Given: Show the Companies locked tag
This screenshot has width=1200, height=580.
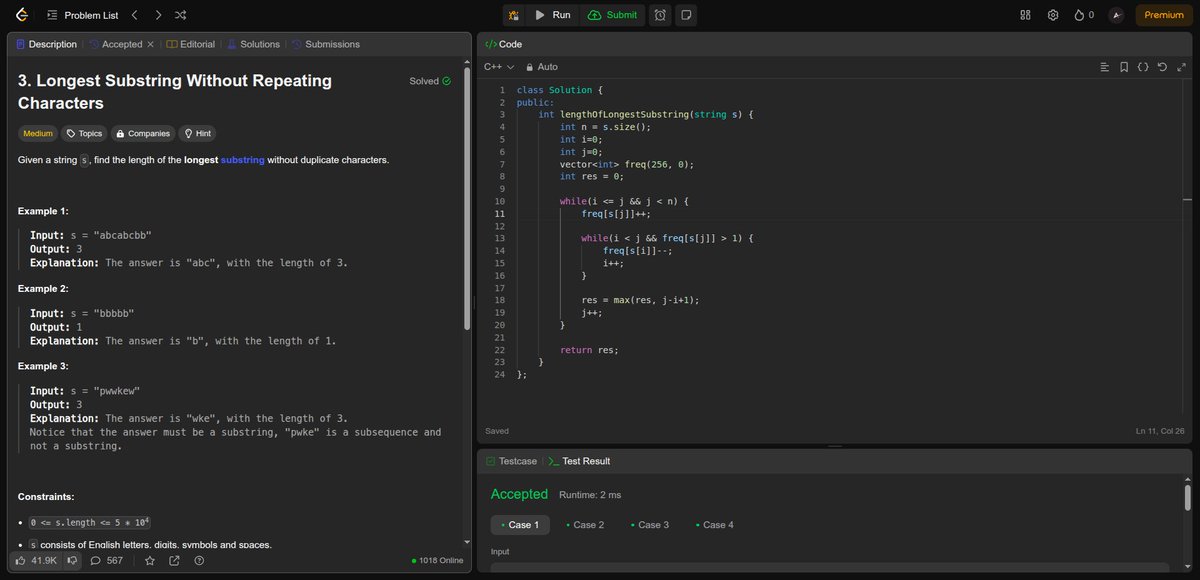Looking at the screenshot, I should [x=142, y=133].
